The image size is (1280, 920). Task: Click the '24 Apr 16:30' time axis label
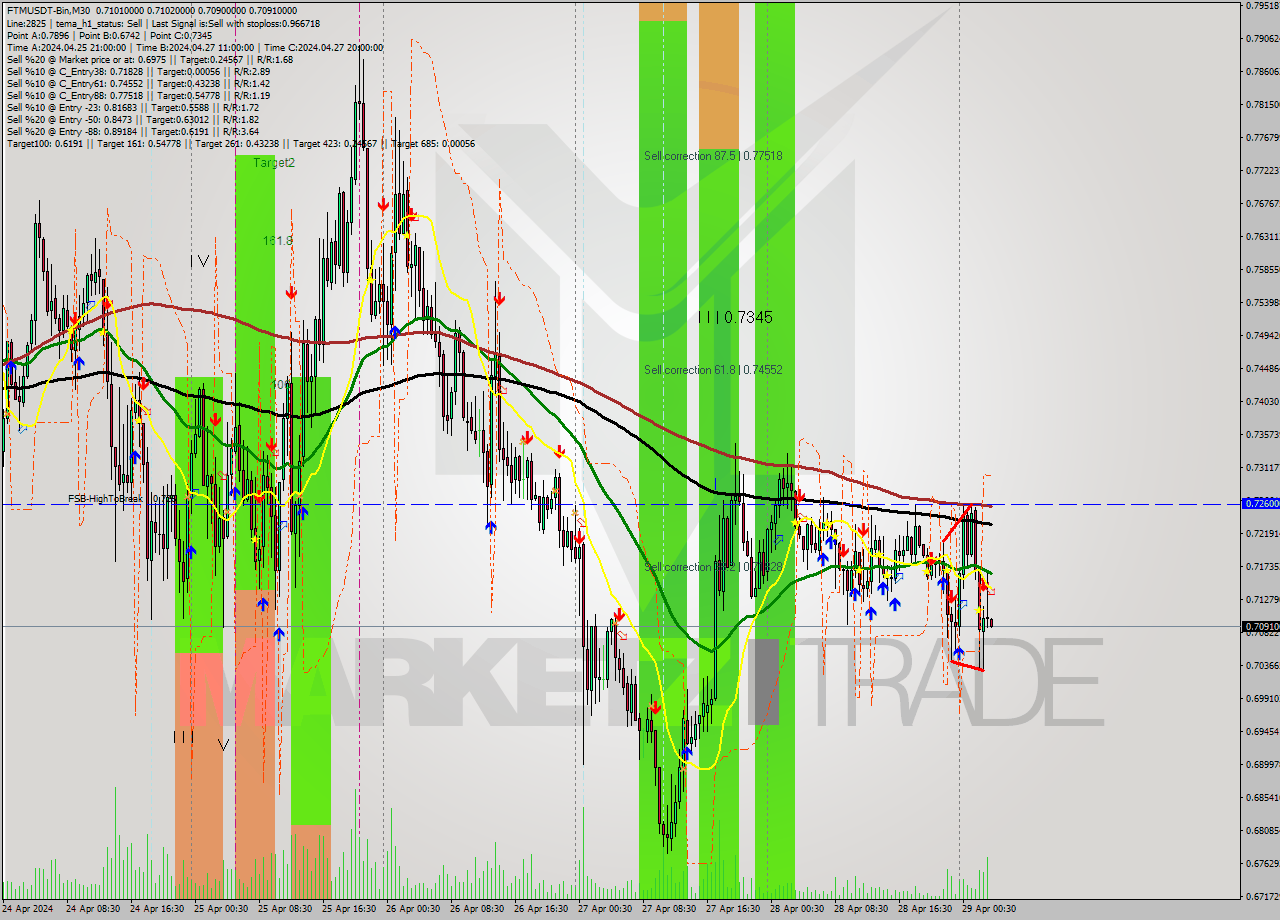pos(155,909)
